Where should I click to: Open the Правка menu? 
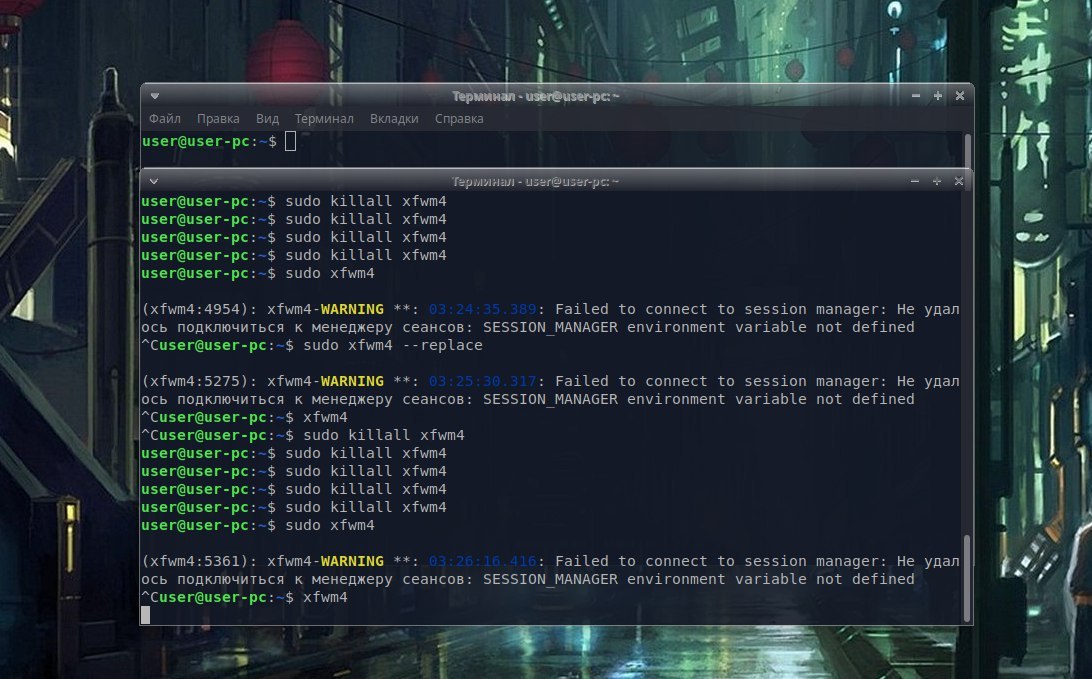point(218,118)
